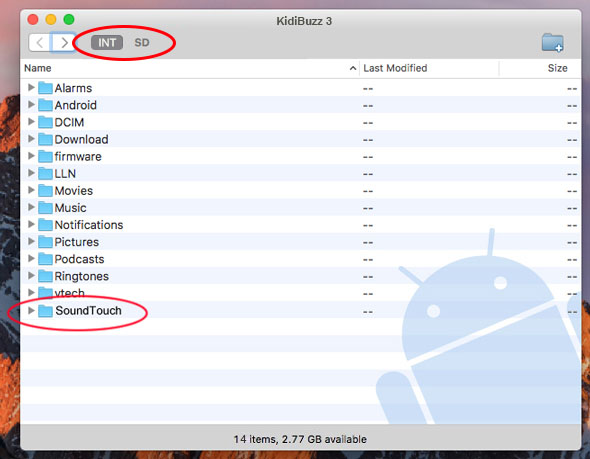The image size is (590, 459).
Task: Click the Pictures folder name
Action: tap(77, 242)
